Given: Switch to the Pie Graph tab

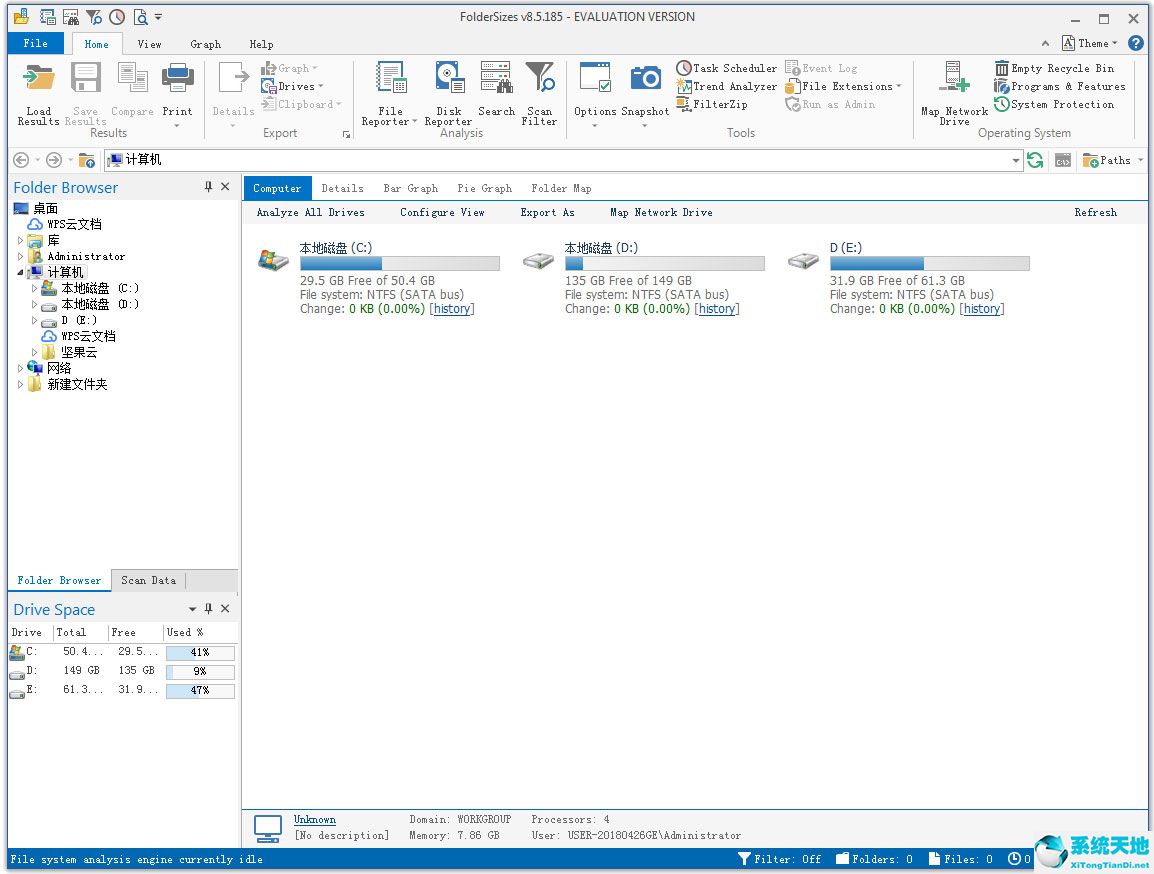Looking at the screenshot, I should [484, 188].
